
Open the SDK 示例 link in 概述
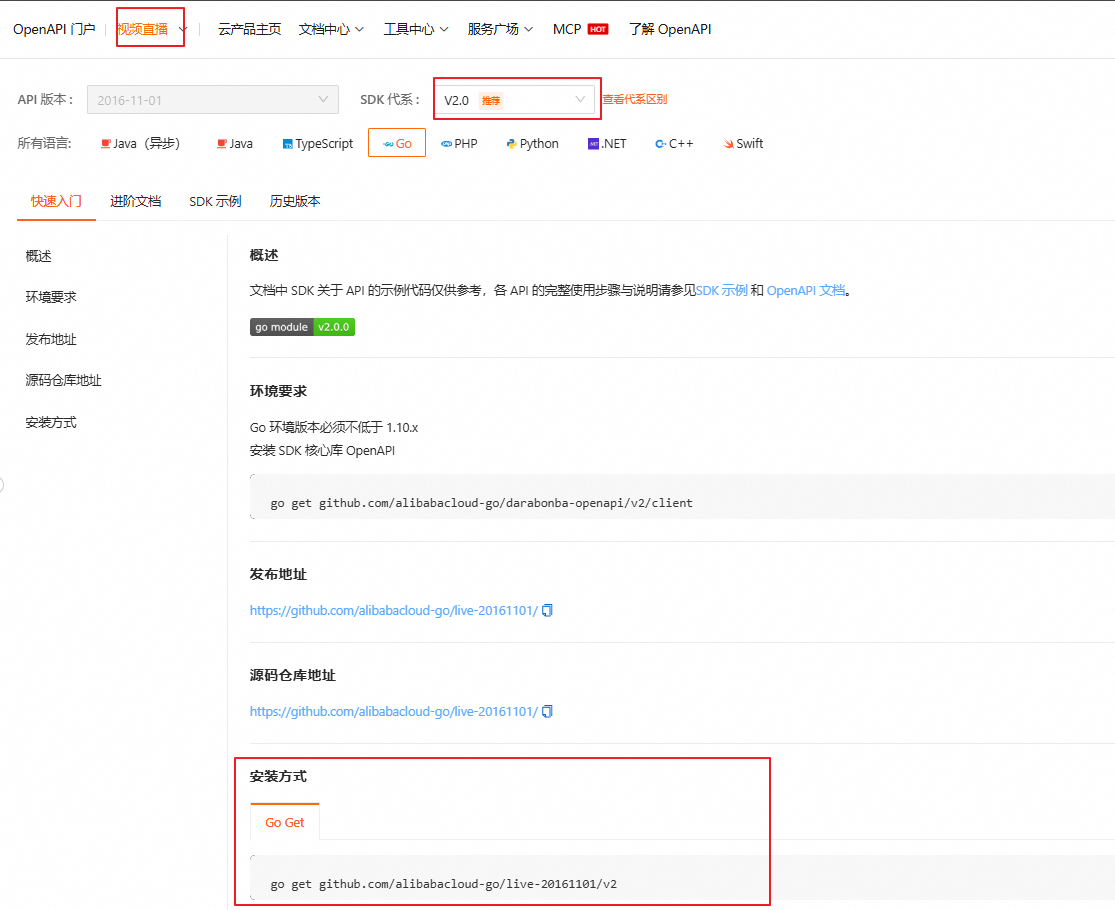[x=722, y=290]
